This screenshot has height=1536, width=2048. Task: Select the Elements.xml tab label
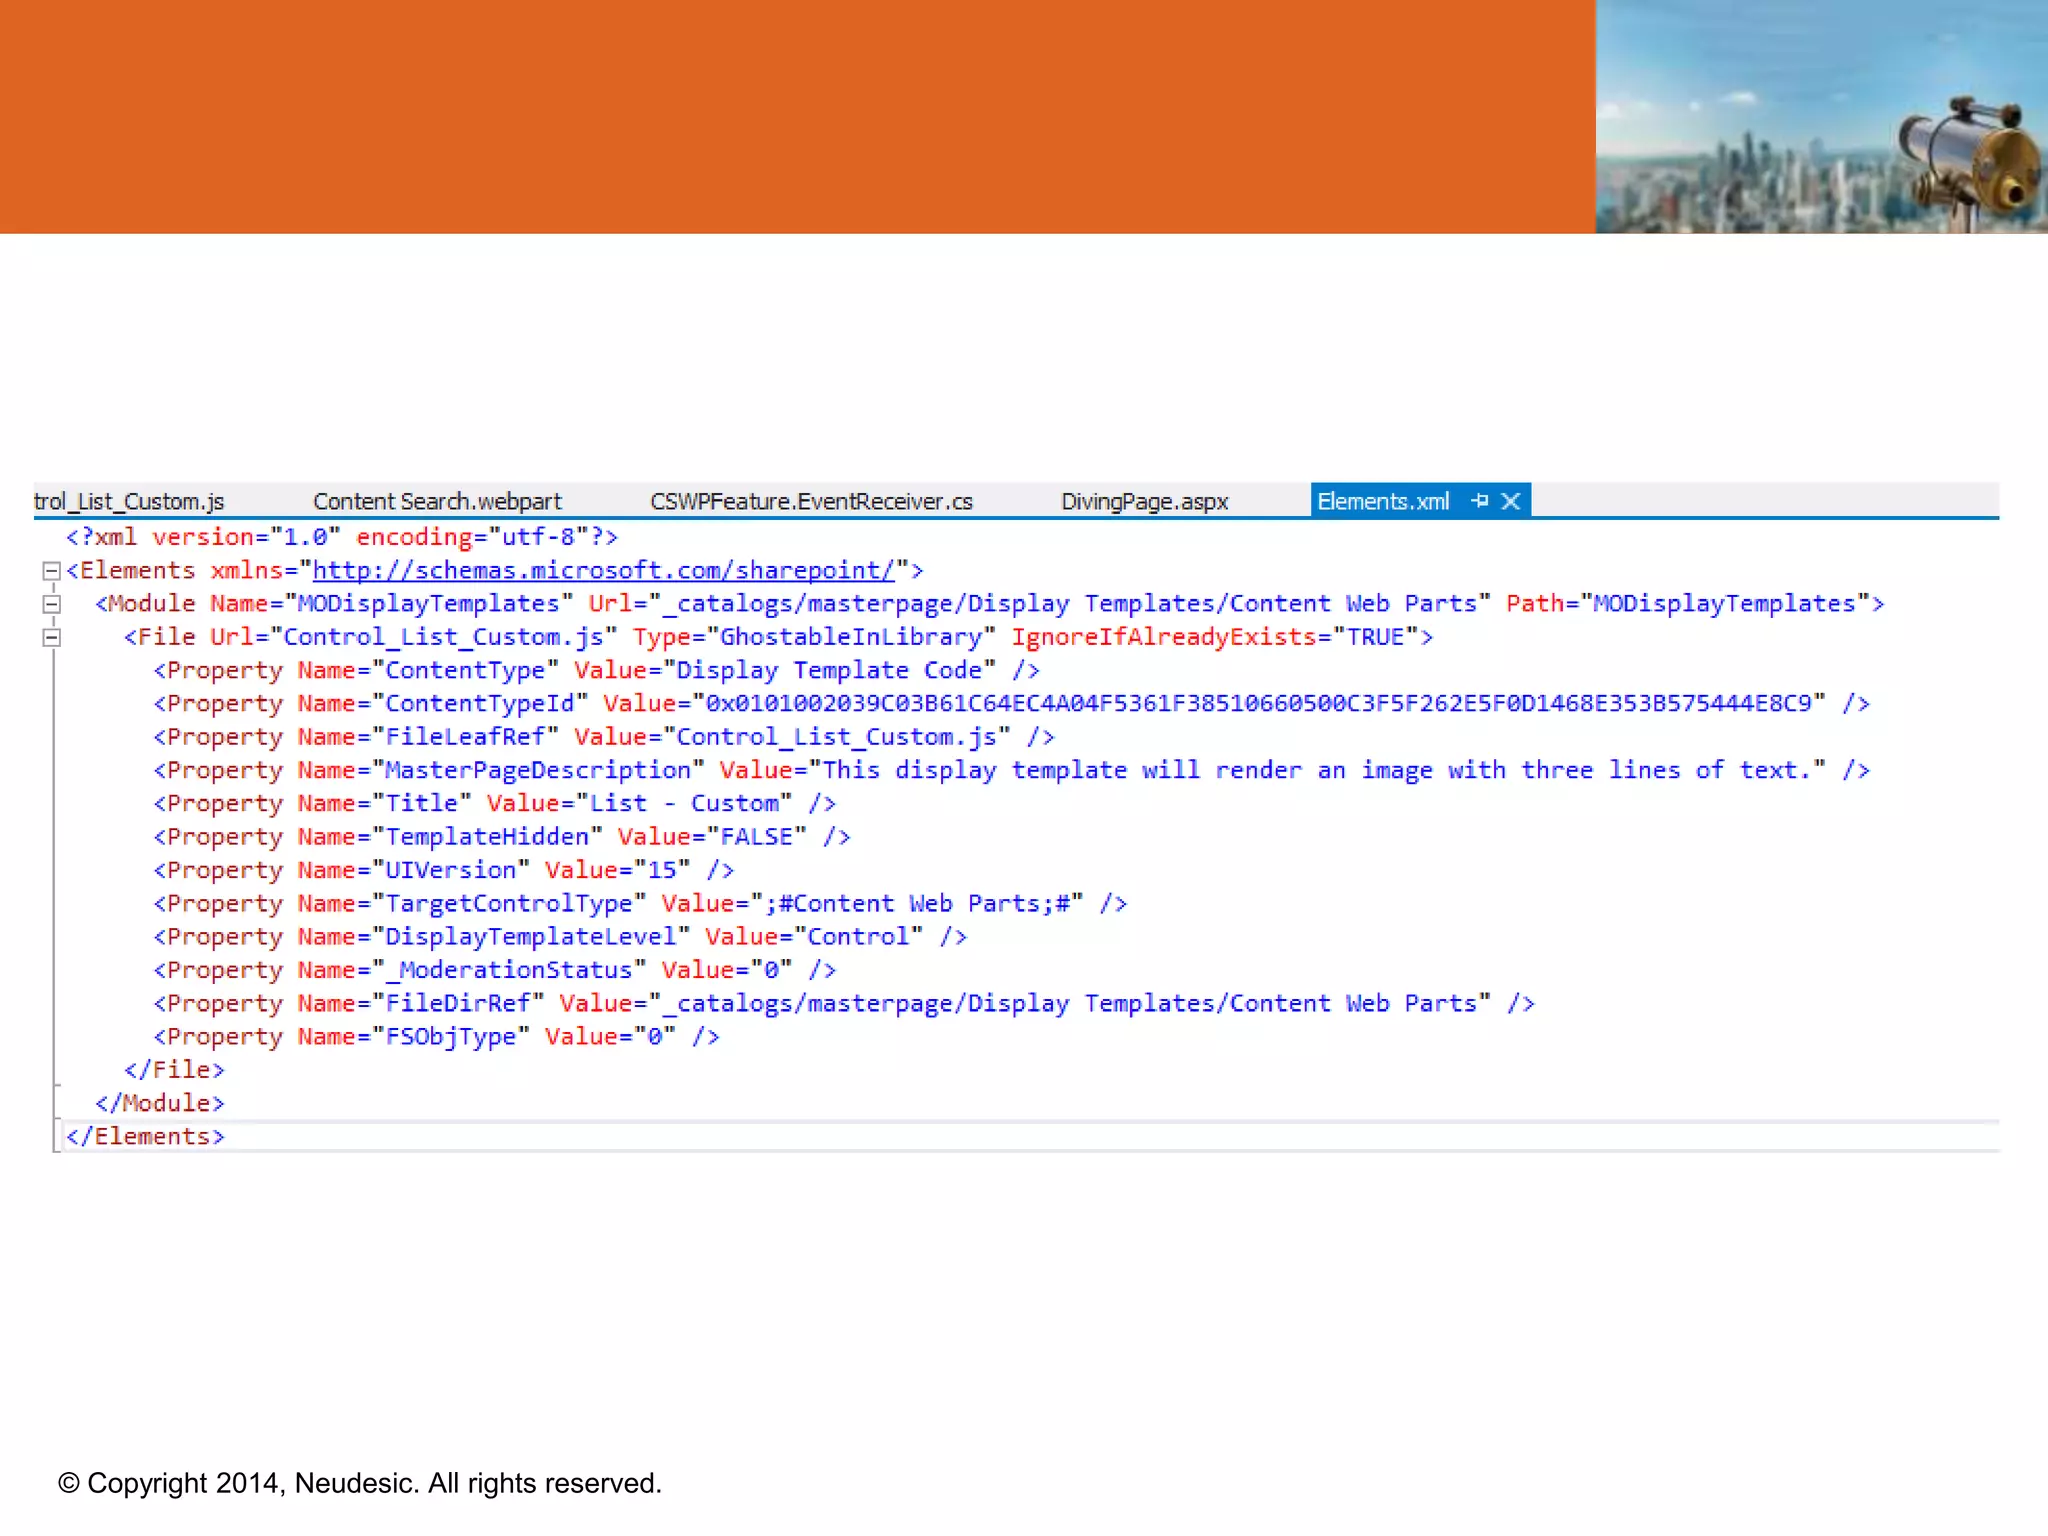point(1383,501)
